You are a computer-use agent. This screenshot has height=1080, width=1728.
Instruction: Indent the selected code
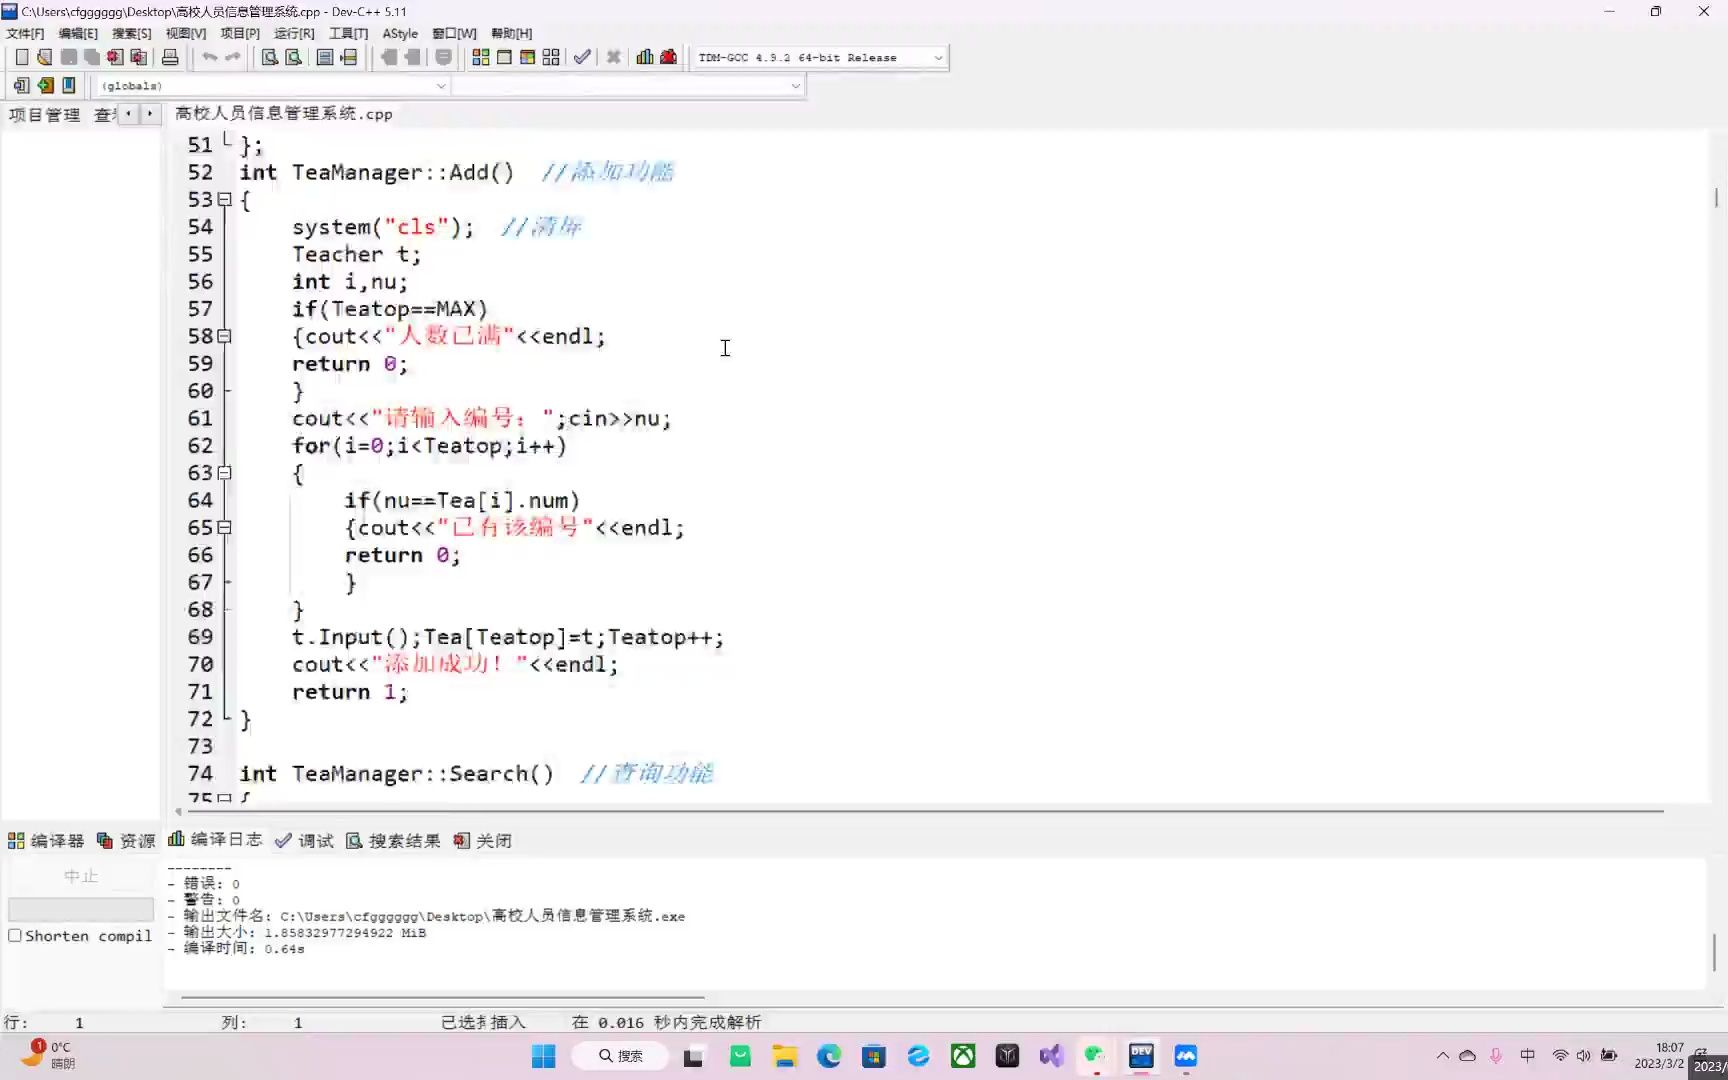click(x=389, y=57)
